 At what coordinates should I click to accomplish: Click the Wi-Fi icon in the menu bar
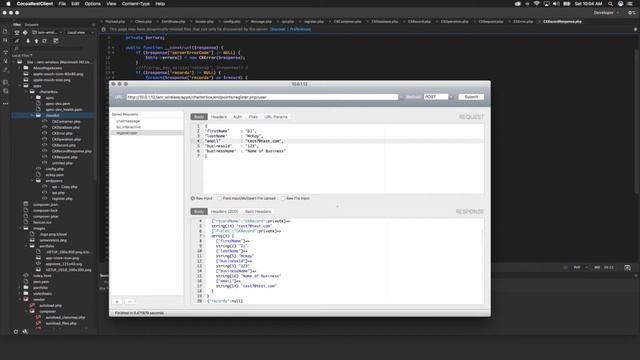[537, 4]
